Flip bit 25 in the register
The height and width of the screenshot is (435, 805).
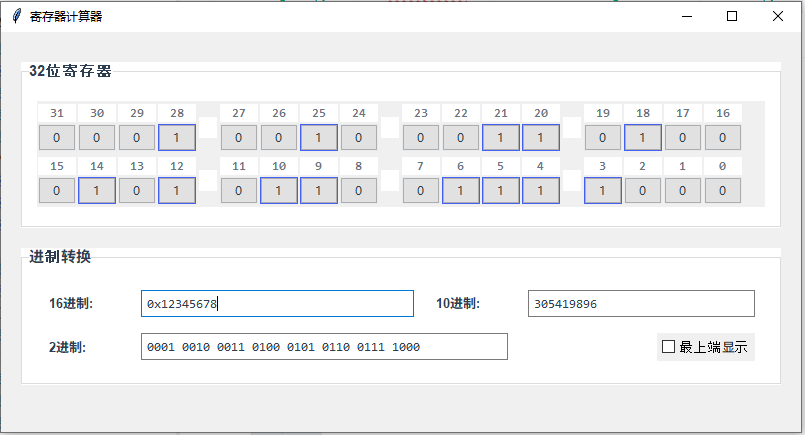pyautogui.click(x=319, y=137)
